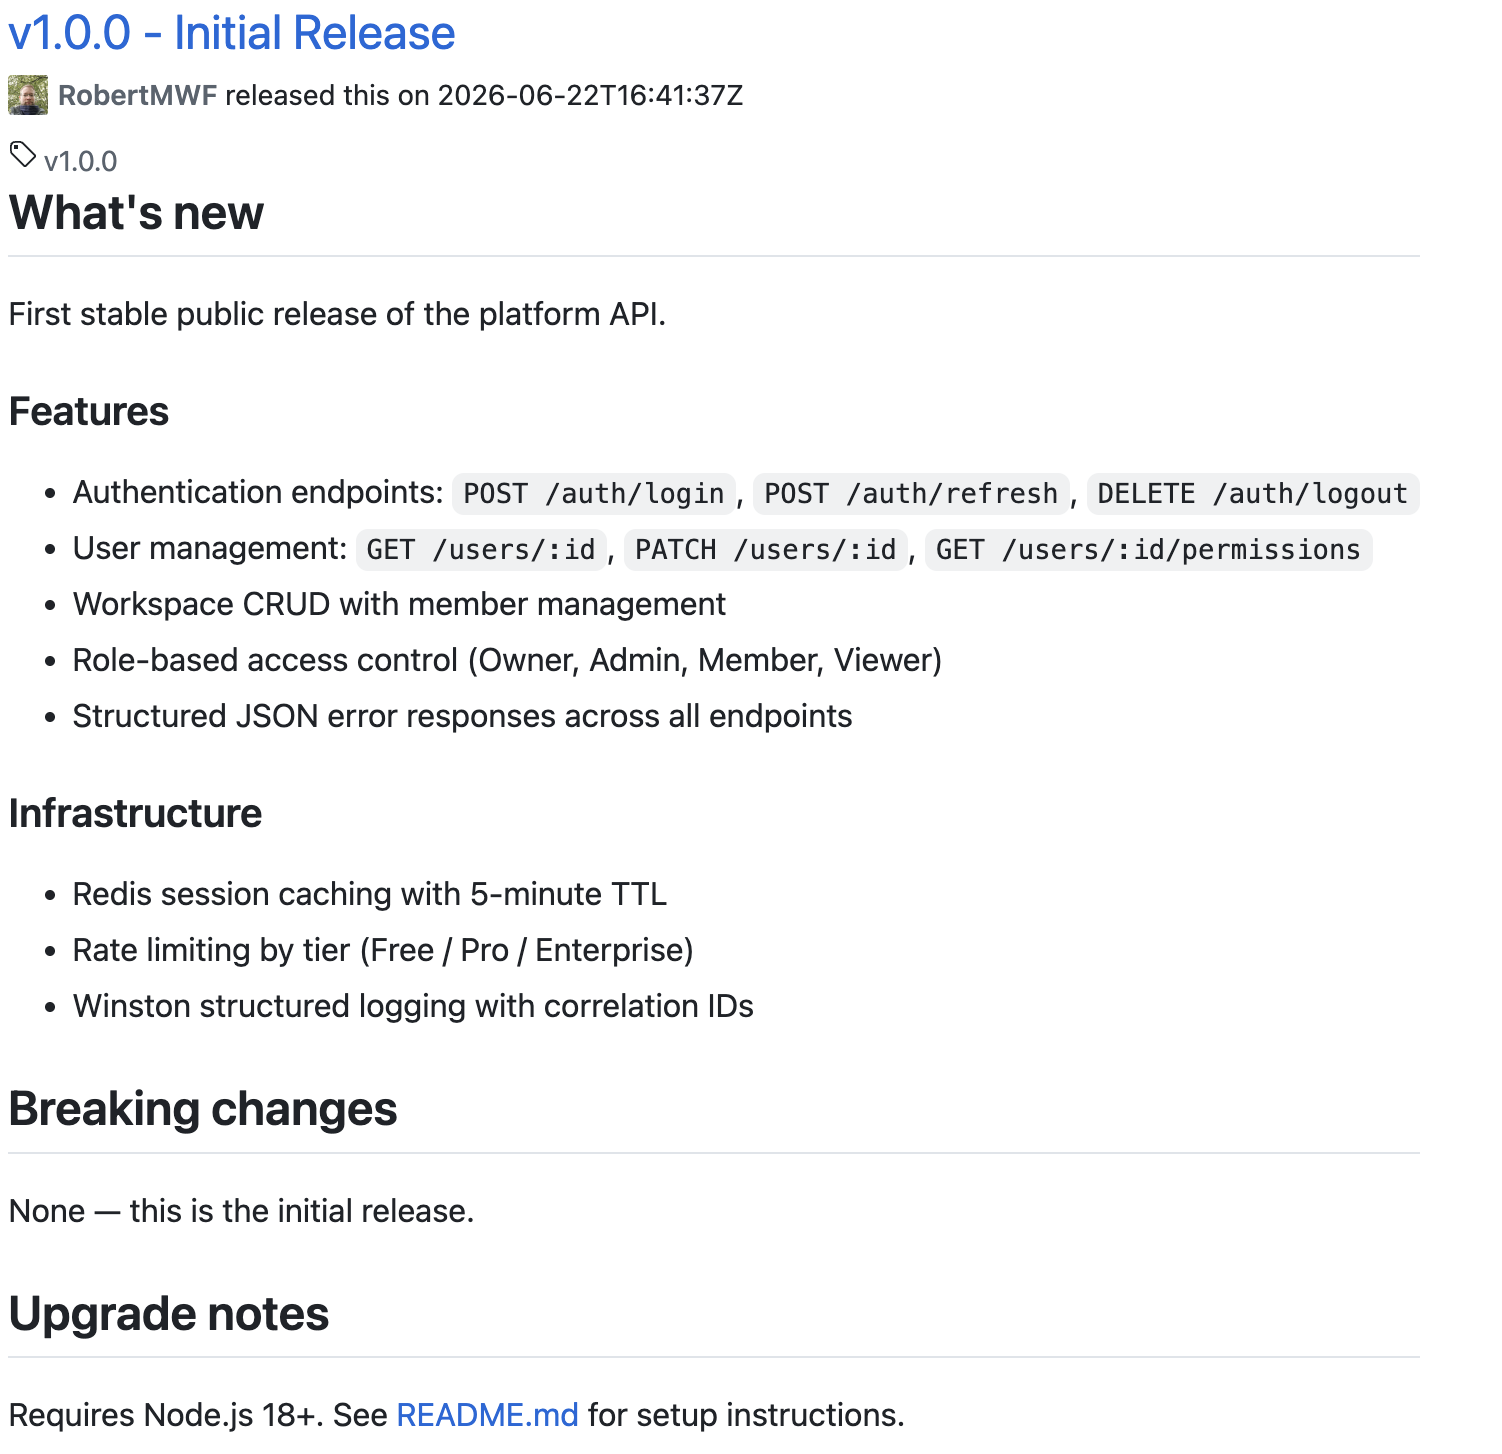Click the DELETE /auth/logout code snippet
Viewport: 1502px width, 1454px height.
click(x=1253, y=494)
